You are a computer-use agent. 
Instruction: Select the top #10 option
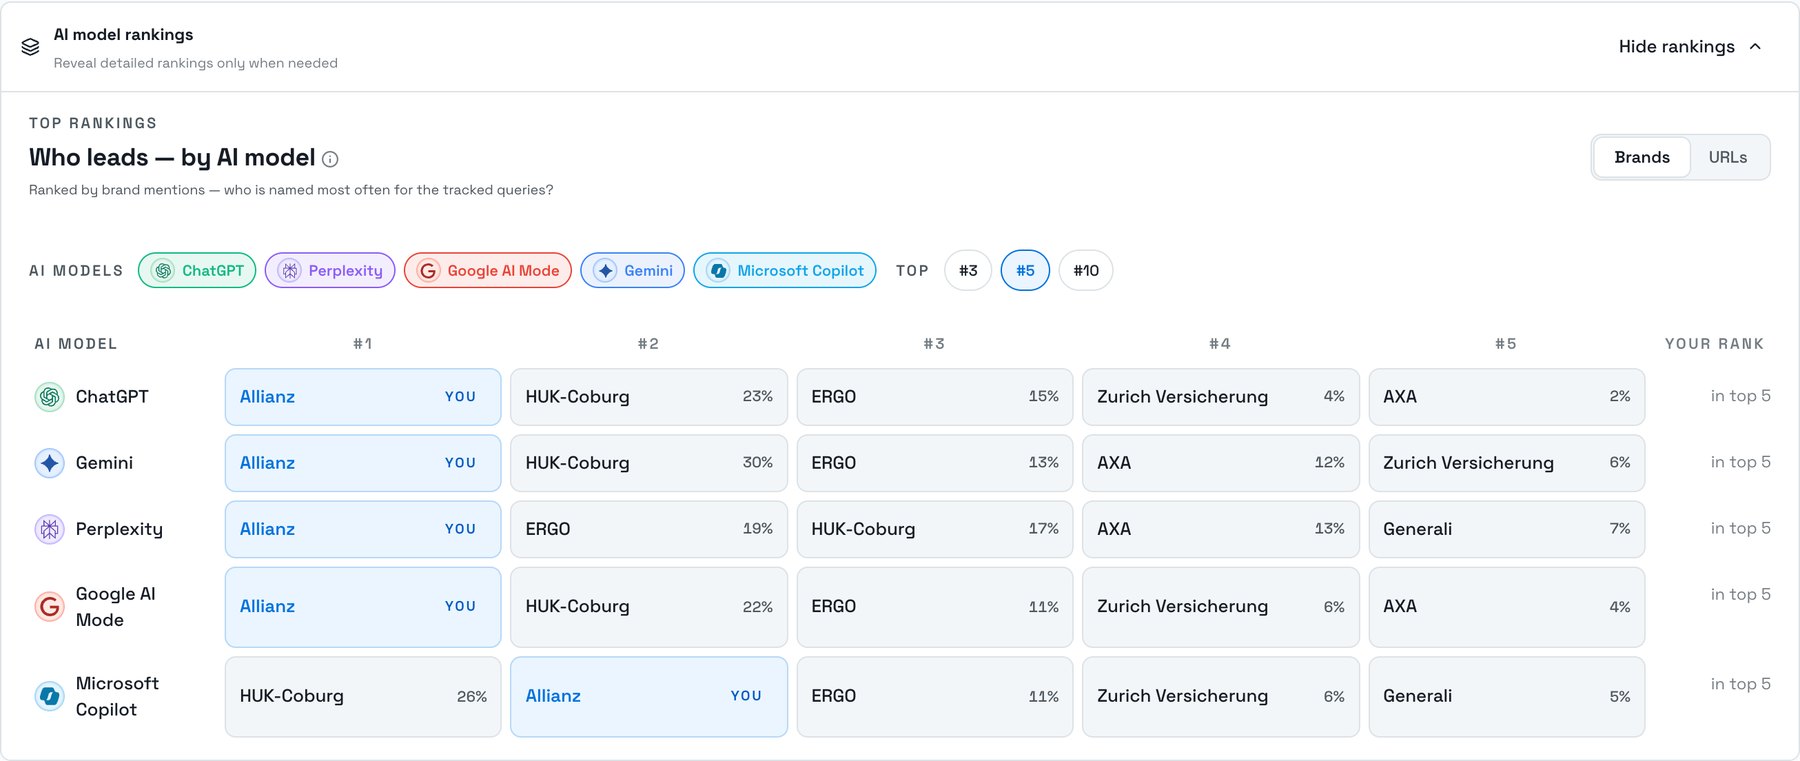tap(1086, 270)
